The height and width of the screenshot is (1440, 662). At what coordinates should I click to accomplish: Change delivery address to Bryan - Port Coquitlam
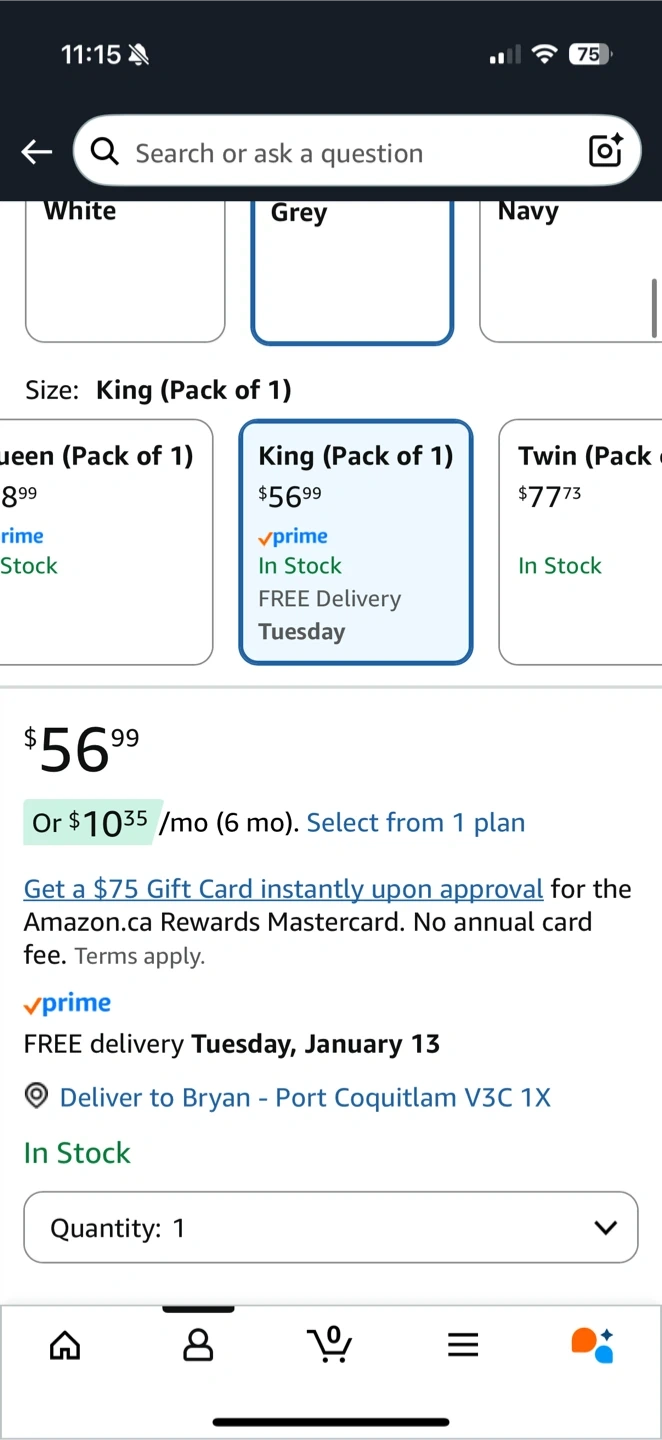point(305,1097)
